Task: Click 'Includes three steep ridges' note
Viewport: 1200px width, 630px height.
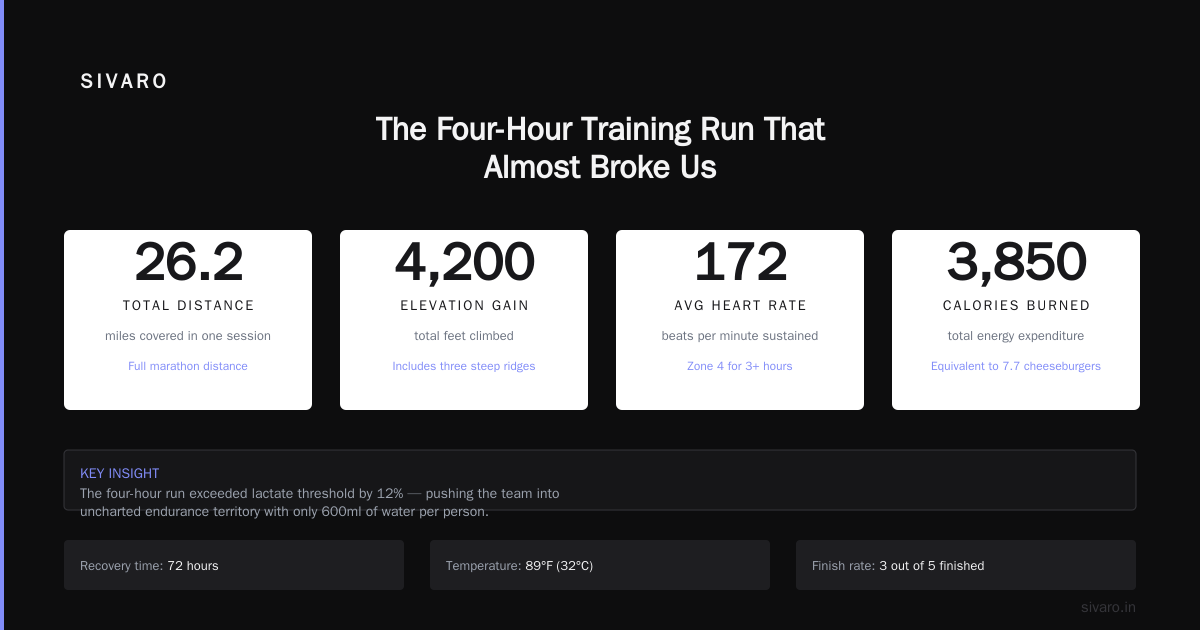Action: pos(464,366)
